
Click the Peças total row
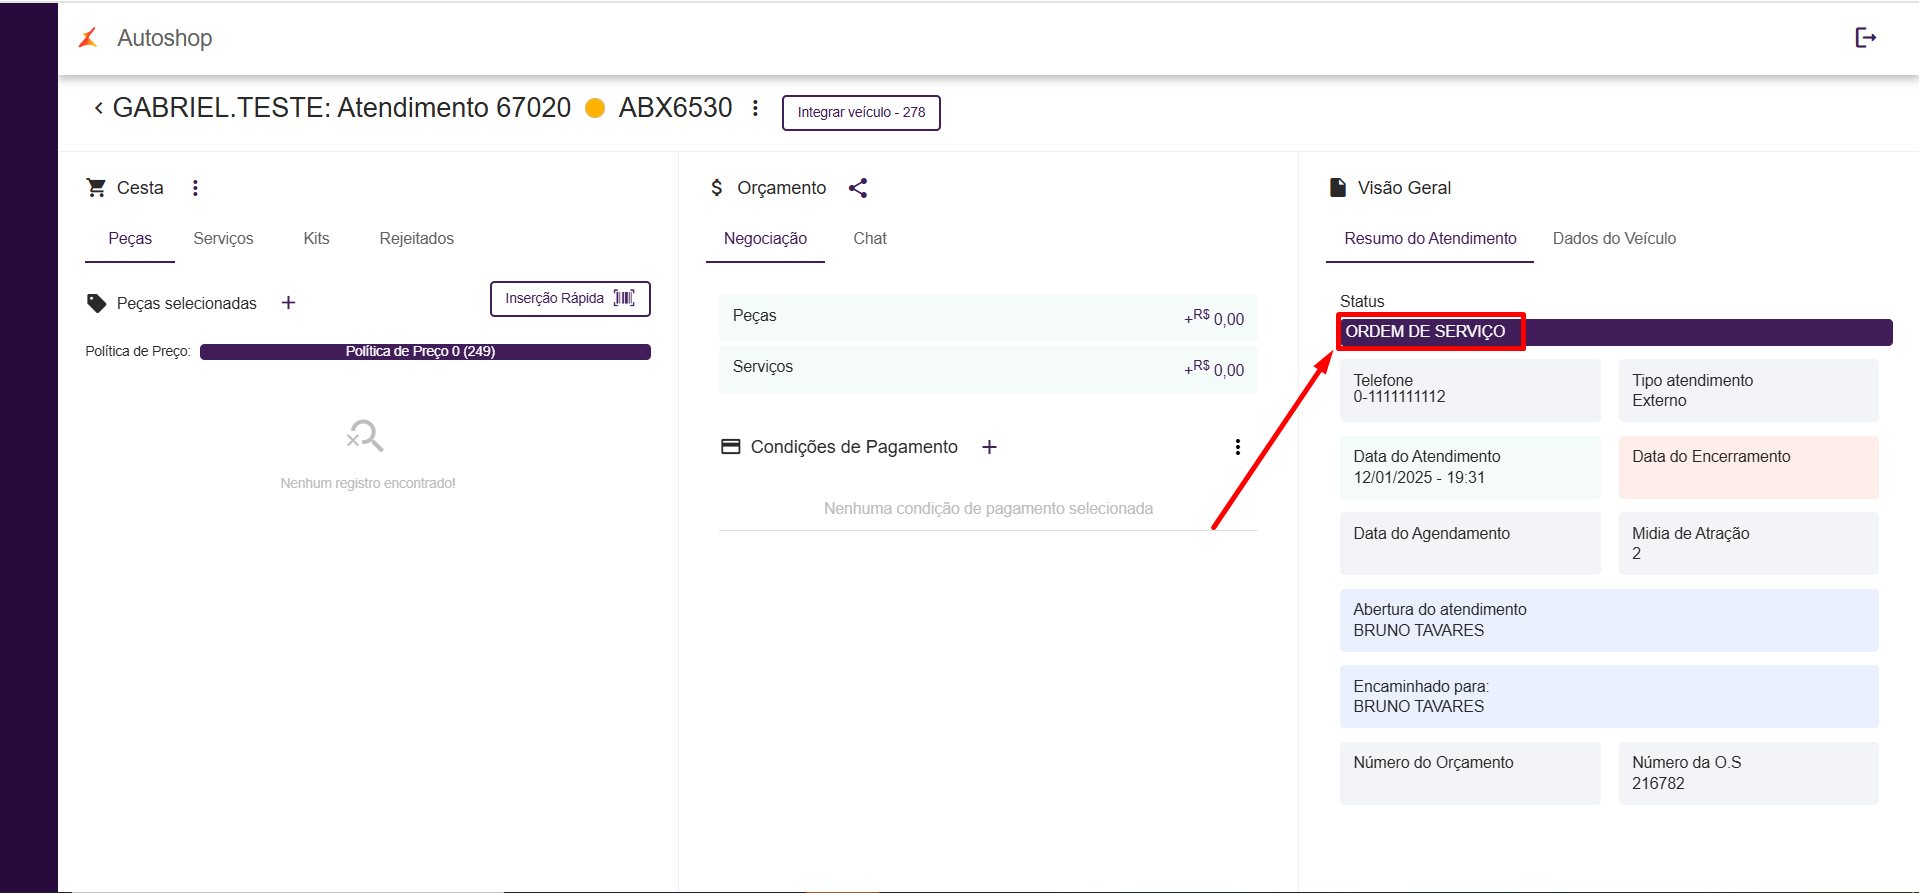tap(988, 317)
